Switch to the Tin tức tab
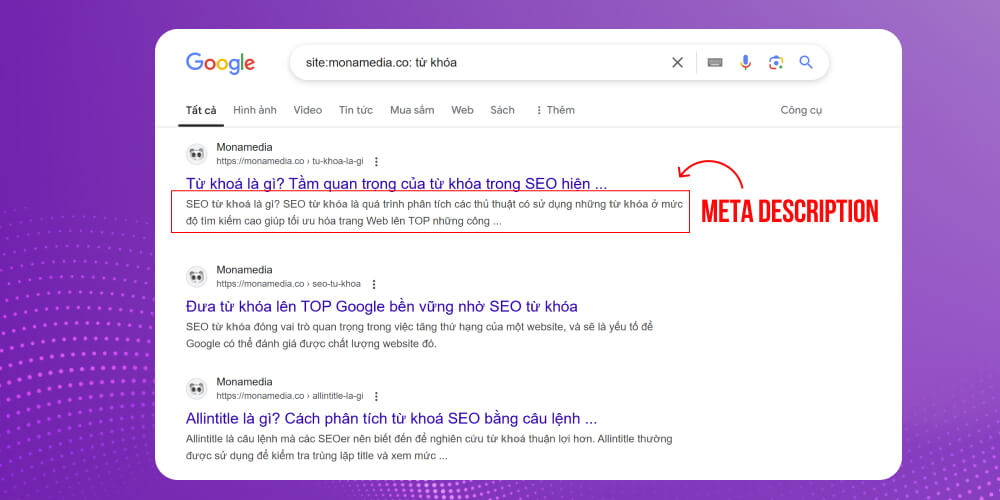Image resolution: width=1000 pixels, height=500 pixels. tap(356, 110)
